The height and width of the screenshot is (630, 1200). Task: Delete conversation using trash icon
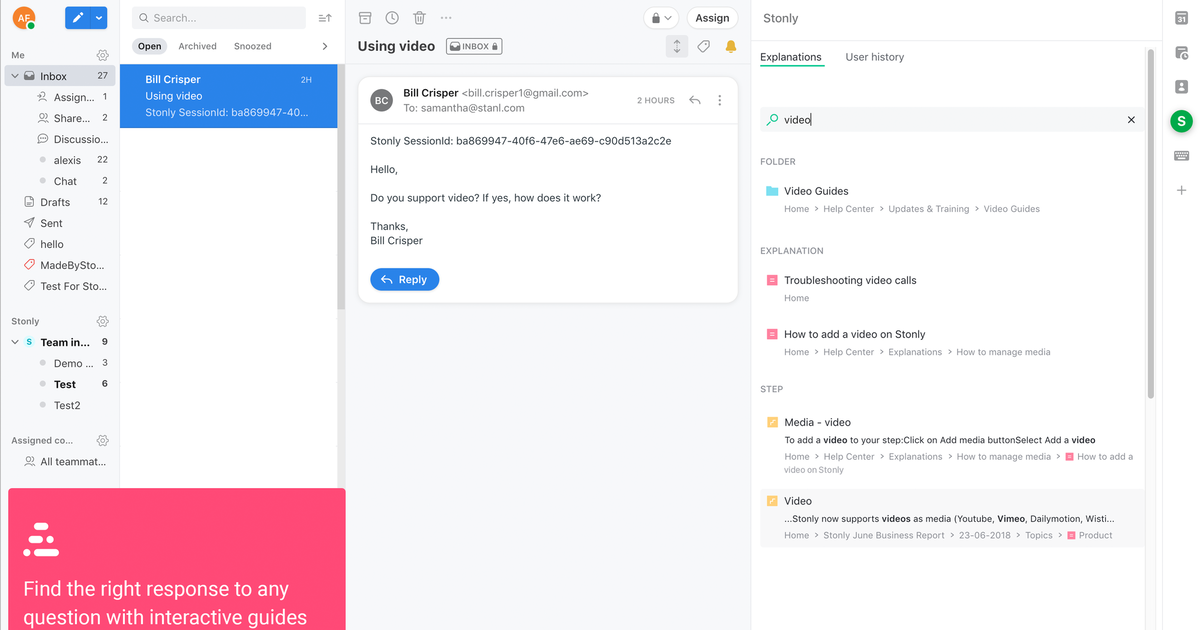tap(419, 18)
